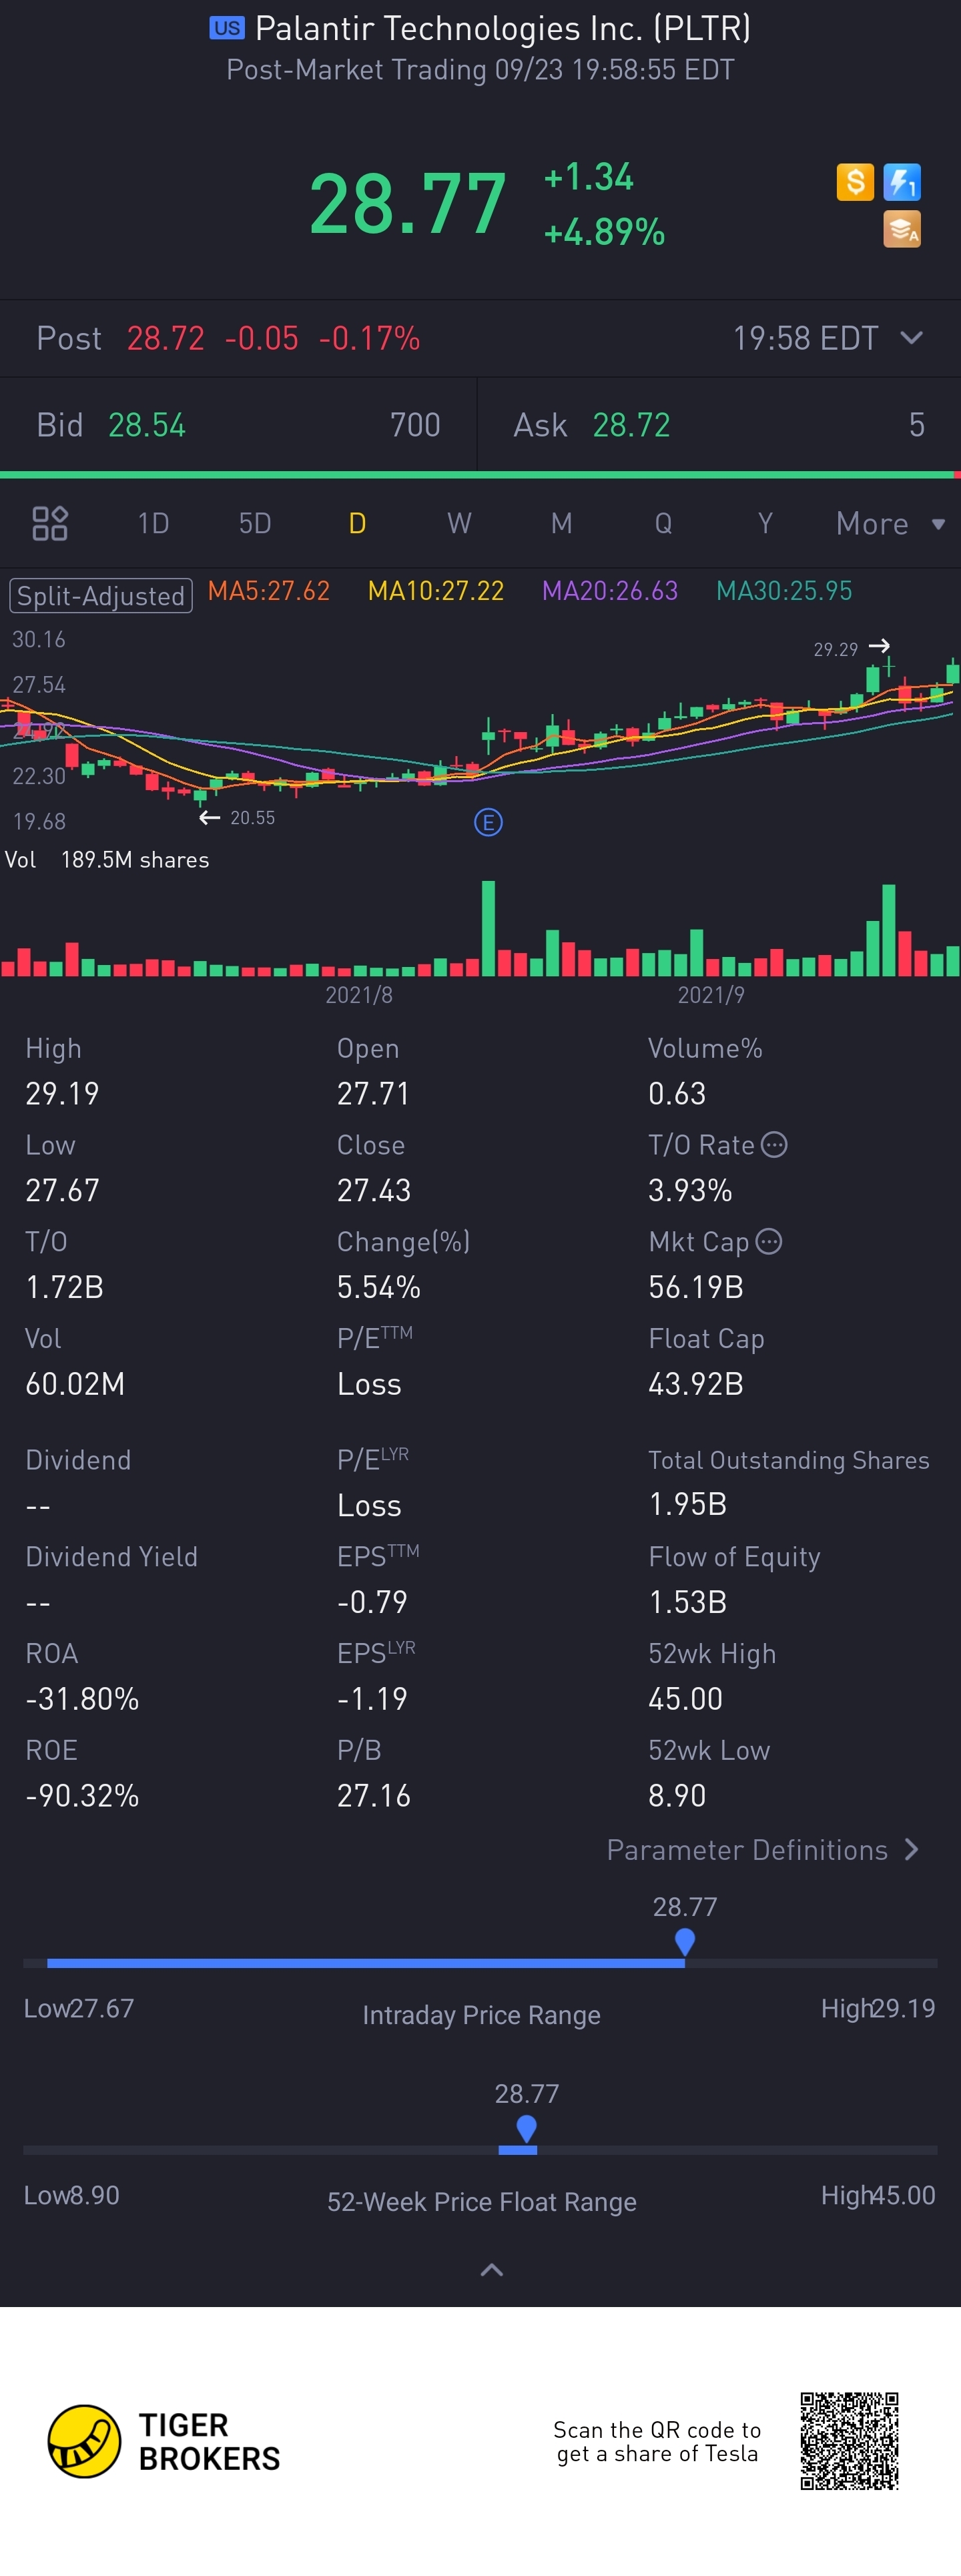Tap the tan stacked coins icon
961x2576 pixels.
pos(902,229)
